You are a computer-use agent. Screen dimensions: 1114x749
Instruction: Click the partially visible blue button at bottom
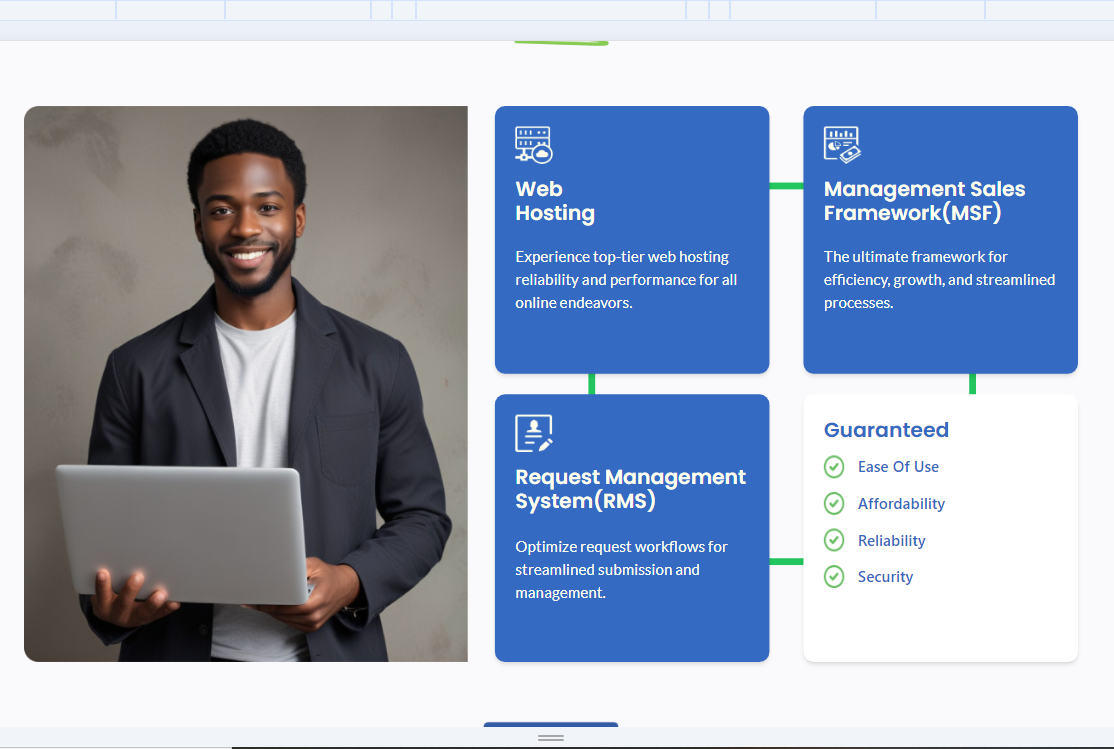tap(551, 725)
